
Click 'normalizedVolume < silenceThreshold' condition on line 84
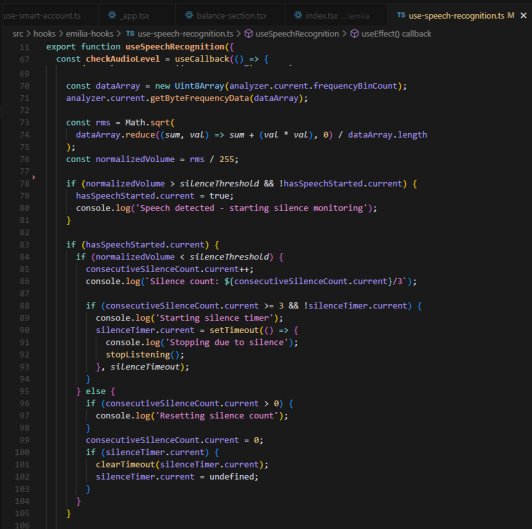point(182,257)
